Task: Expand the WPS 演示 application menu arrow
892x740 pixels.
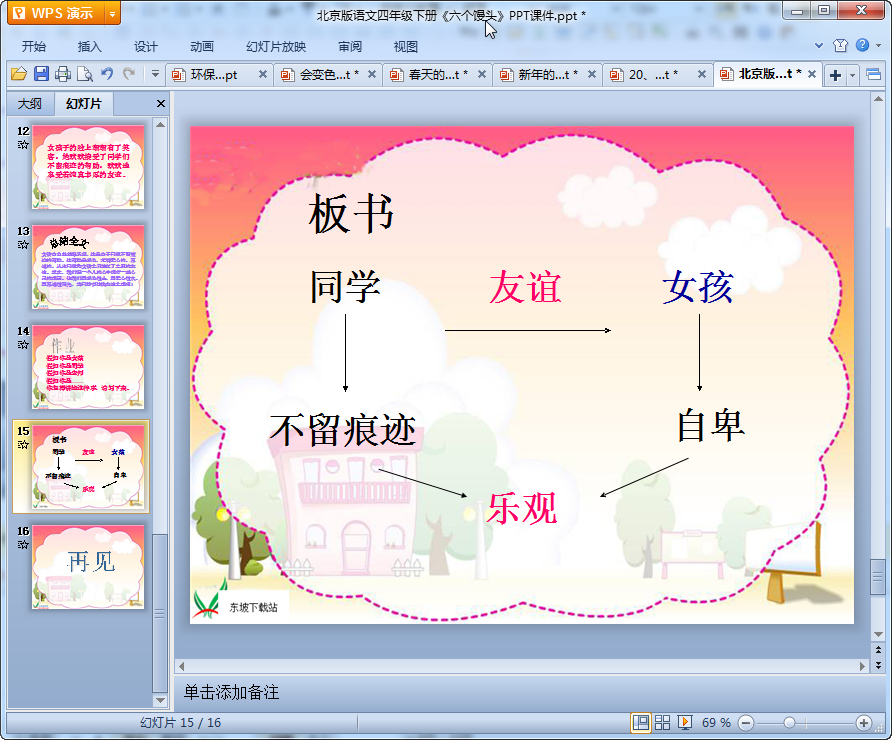Action: tap(111, 13)
